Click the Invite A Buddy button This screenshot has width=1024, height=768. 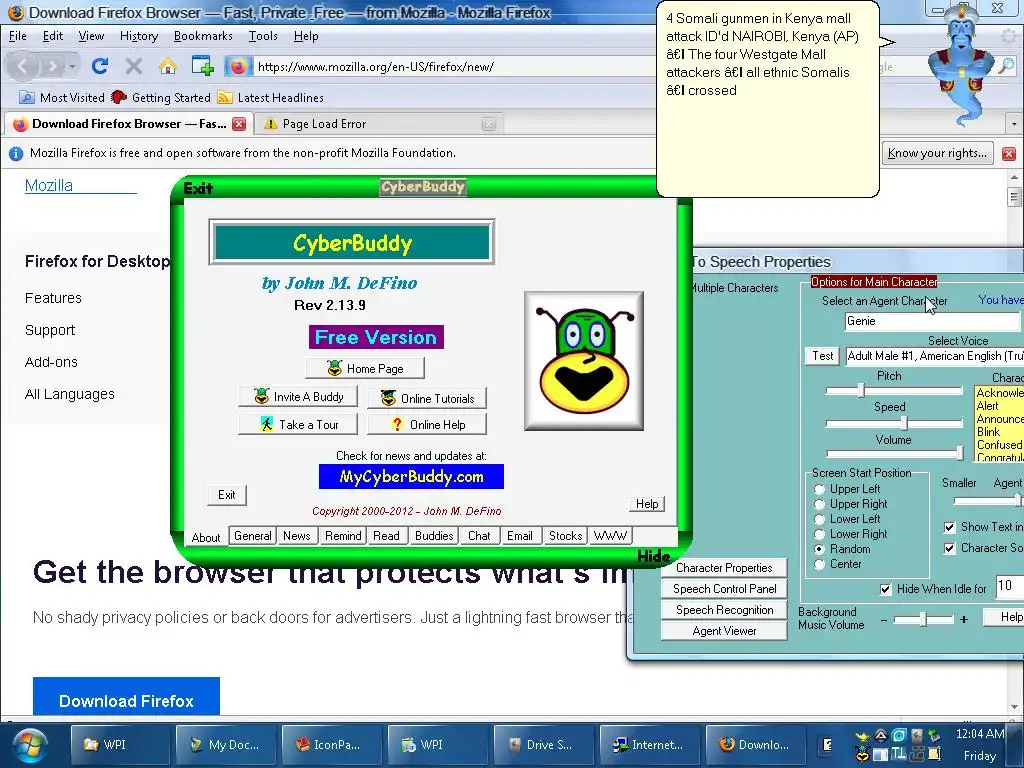pos(298,396)
